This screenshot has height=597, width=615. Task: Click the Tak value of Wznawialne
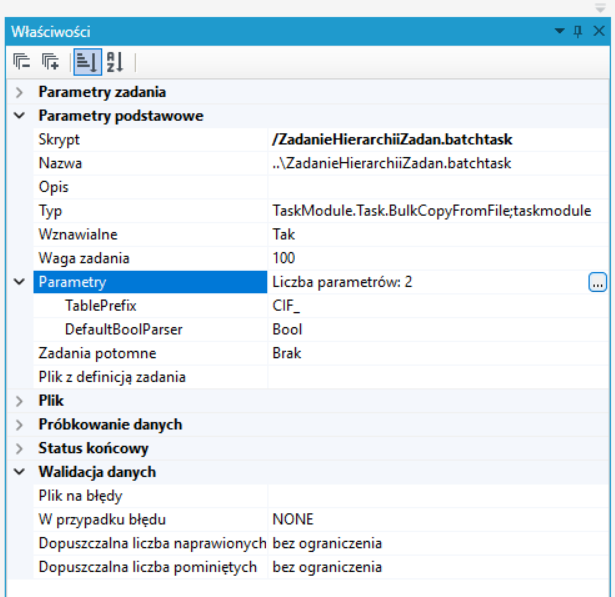[284, 235]
